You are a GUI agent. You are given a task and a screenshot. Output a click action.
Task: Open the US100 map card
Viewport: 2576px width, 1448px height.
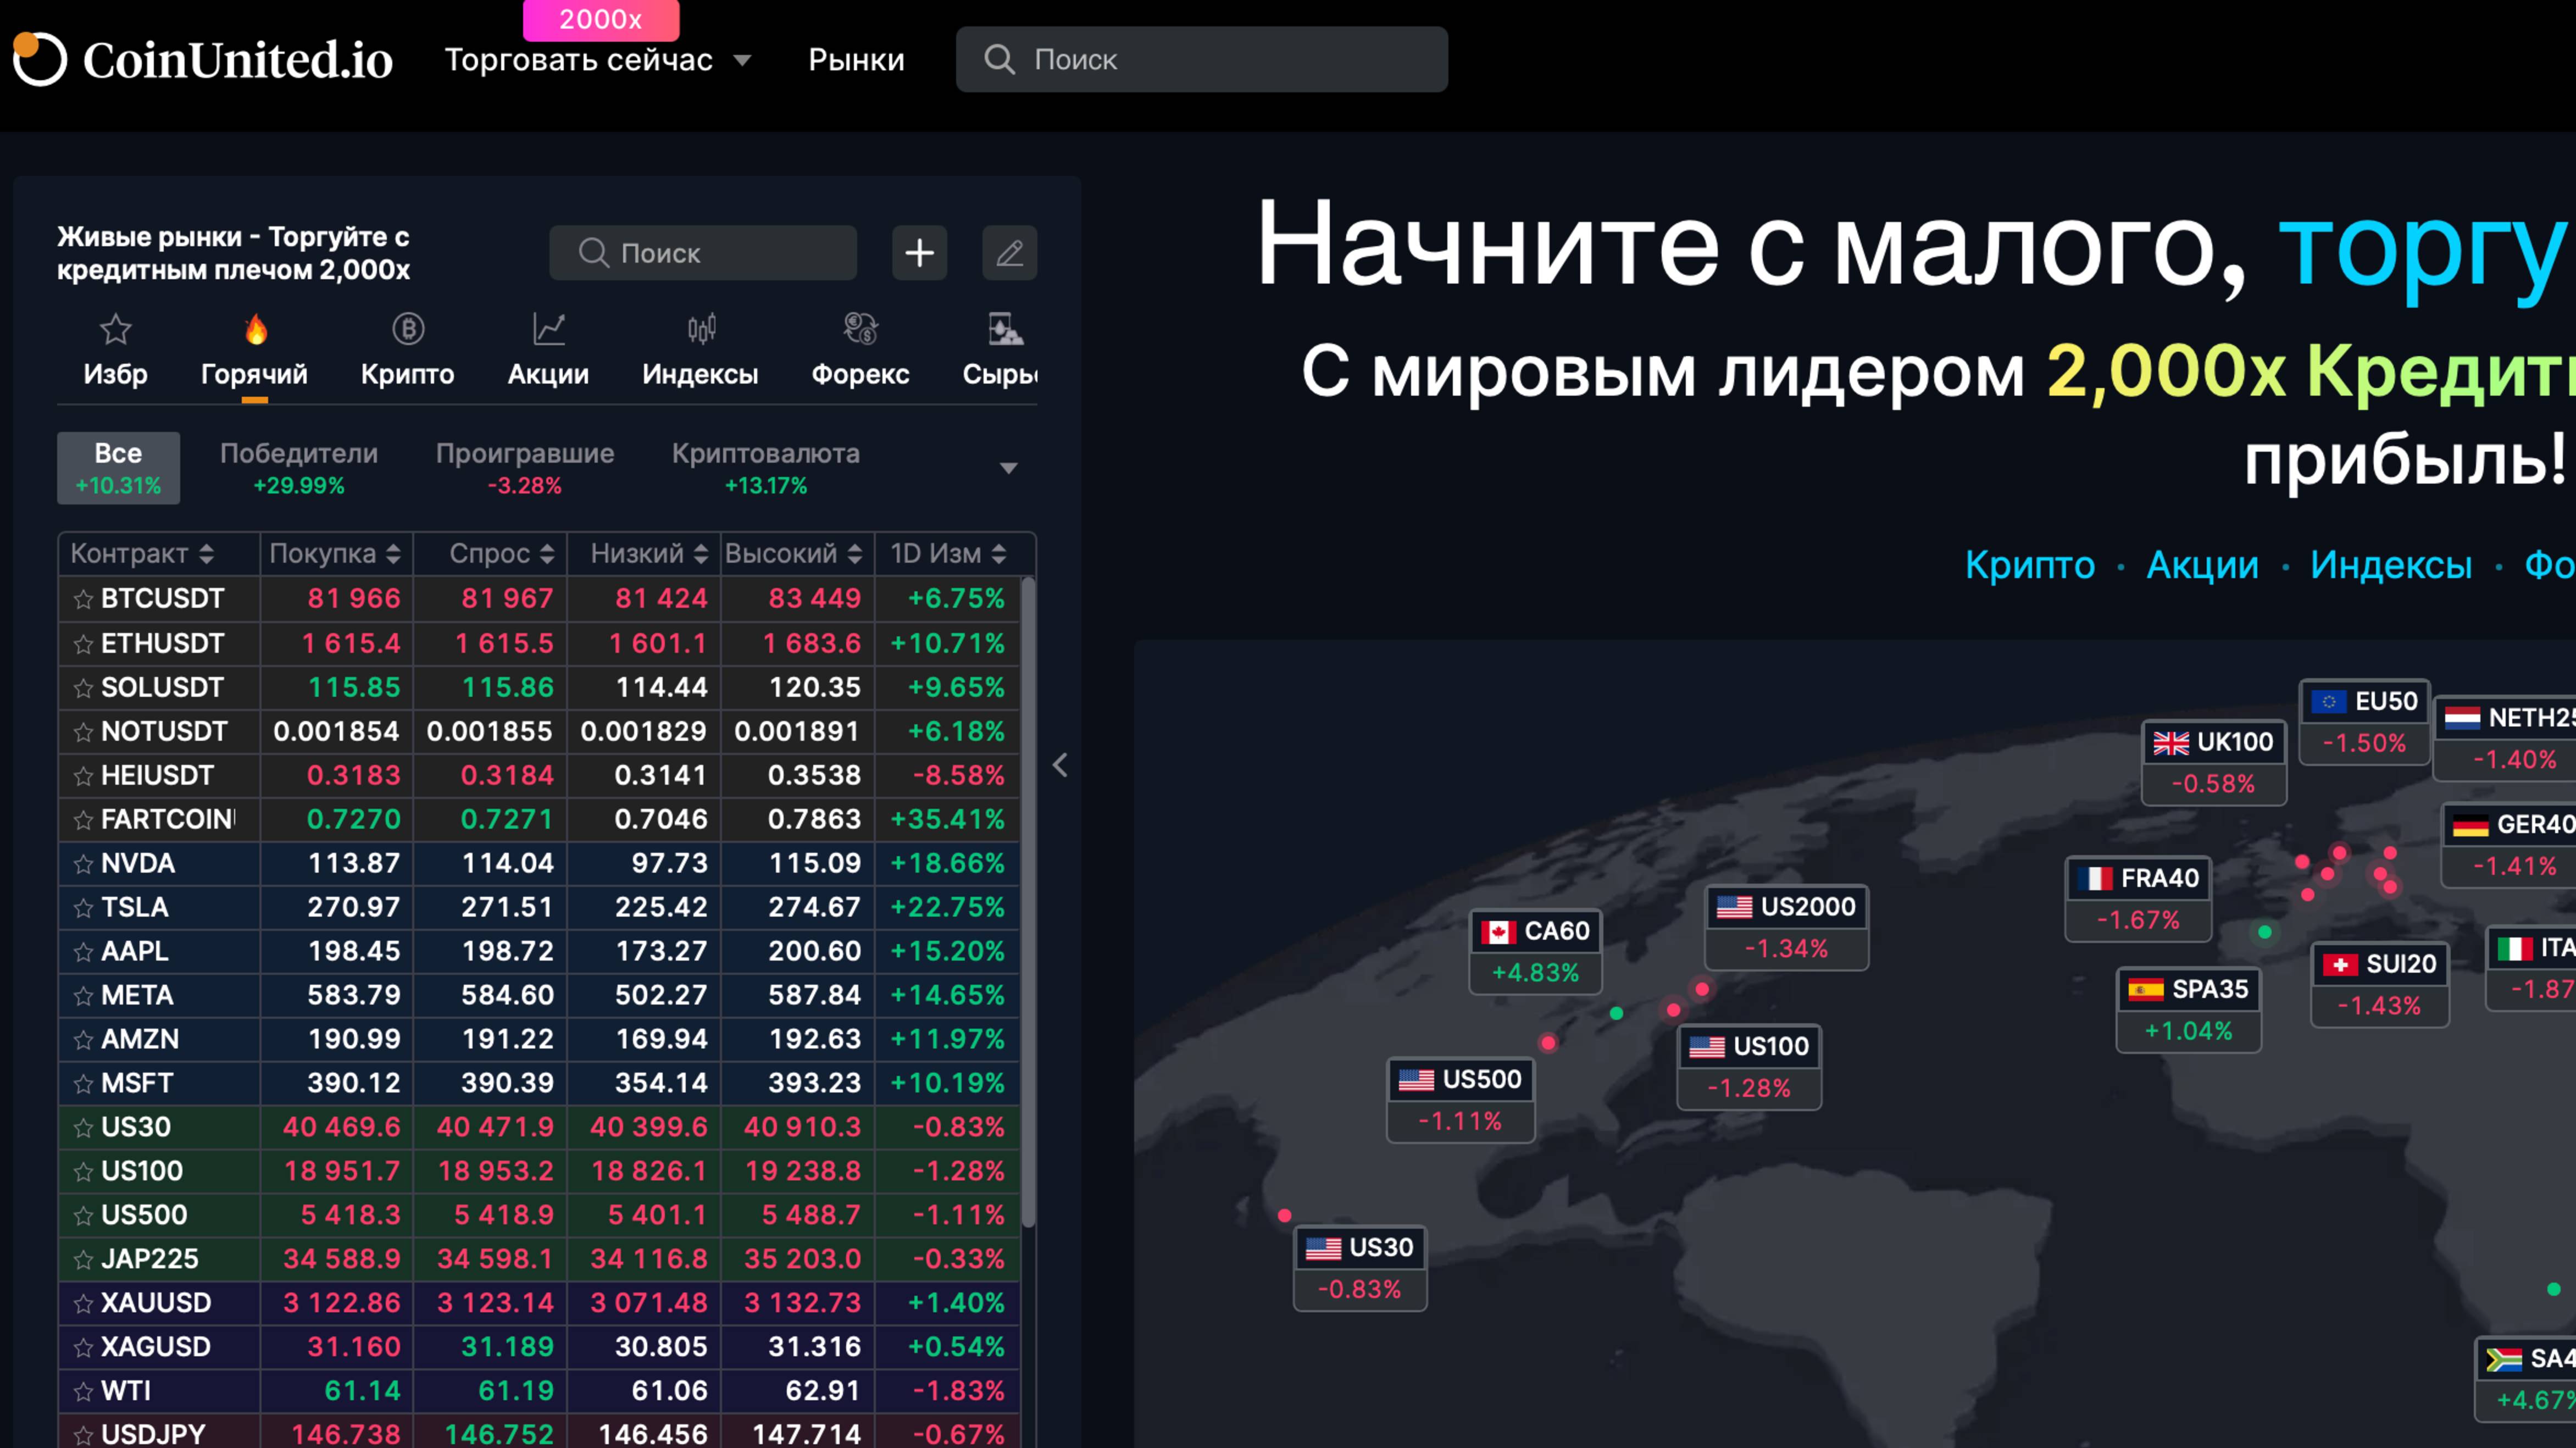[1749, 1067]
